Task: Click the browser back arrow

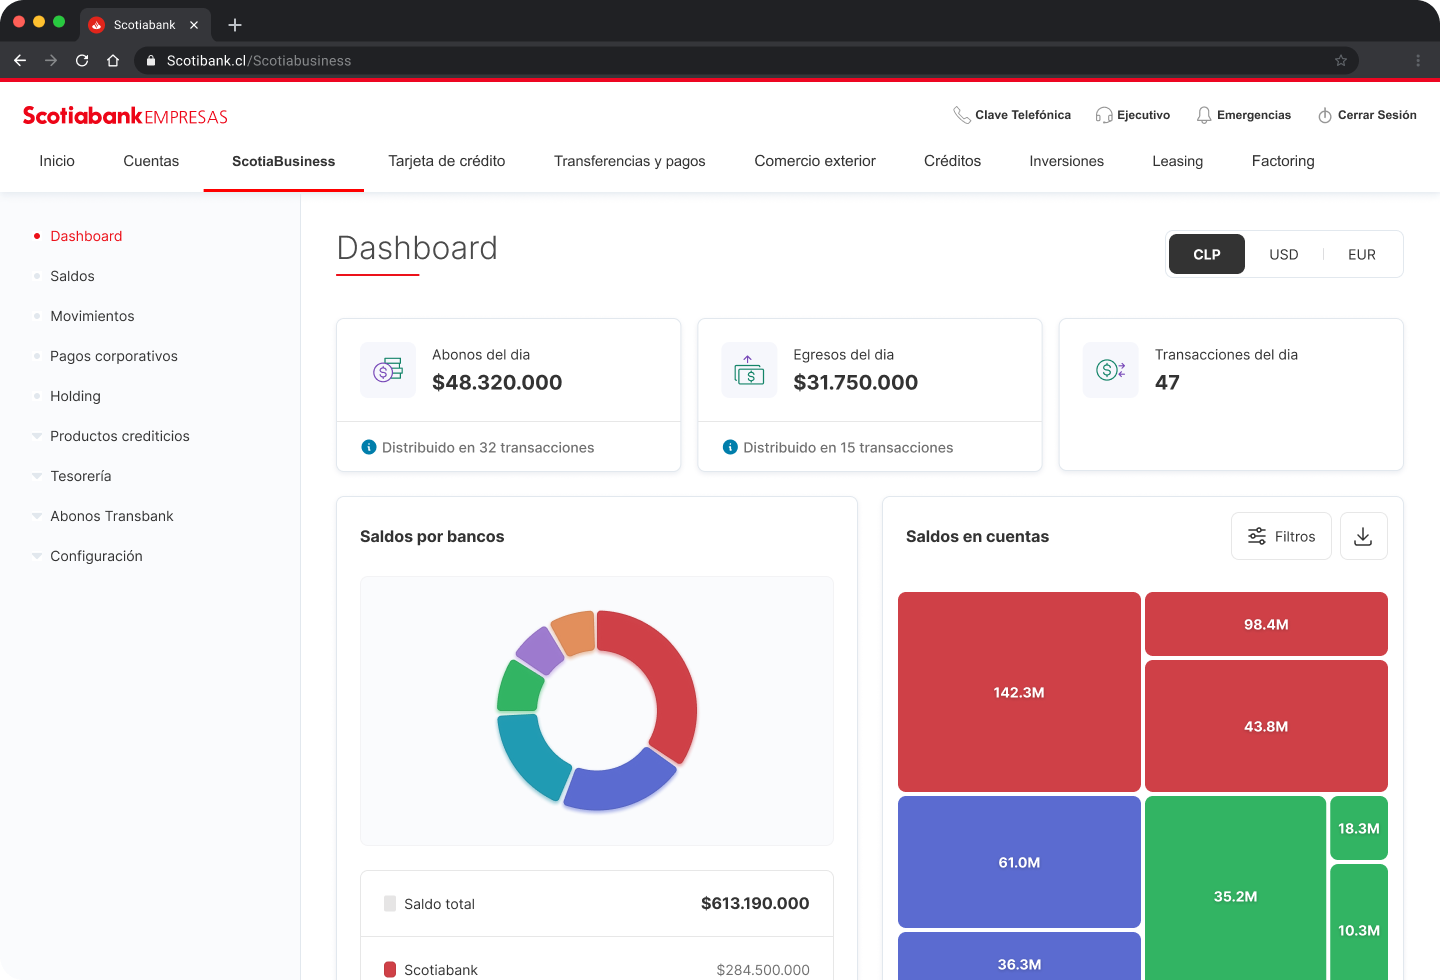Action: pyautogui.click(x=20, y=60)
